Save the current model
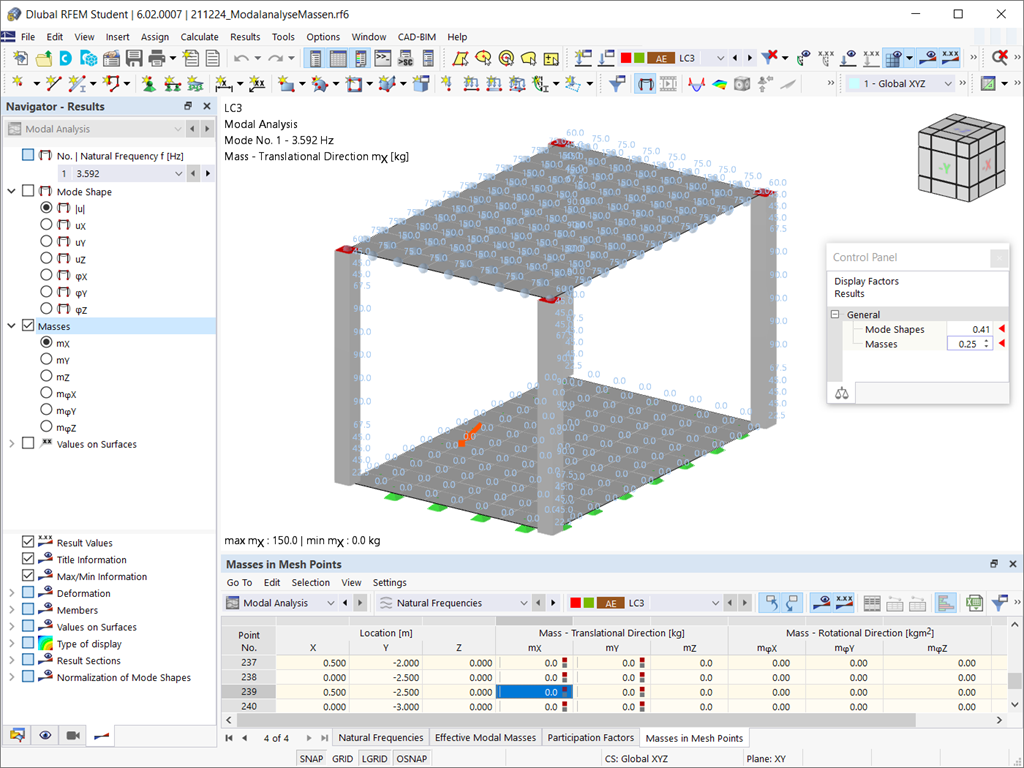Screen dimensions: 1024x768 click(134, 57)
